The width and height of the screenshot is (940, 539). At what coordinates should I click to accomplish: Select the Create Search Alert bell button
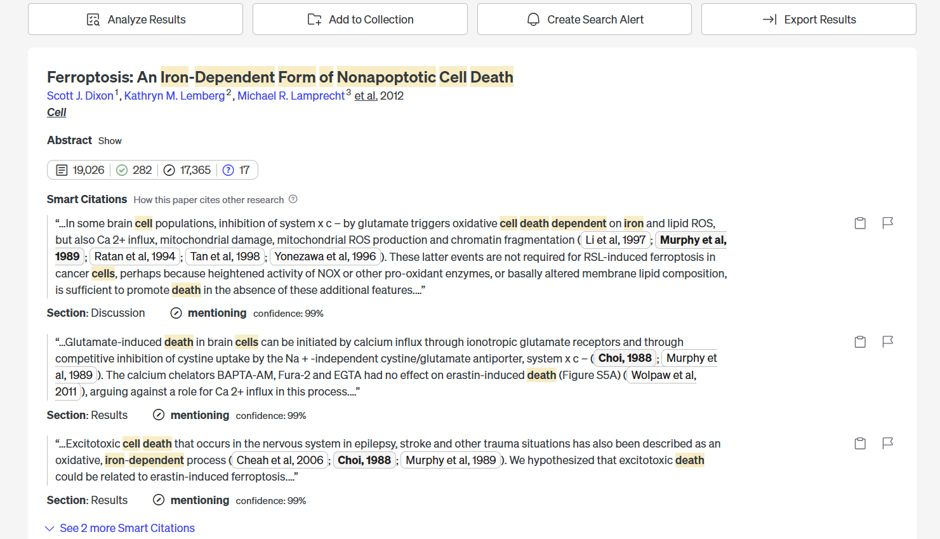(585, 19)
